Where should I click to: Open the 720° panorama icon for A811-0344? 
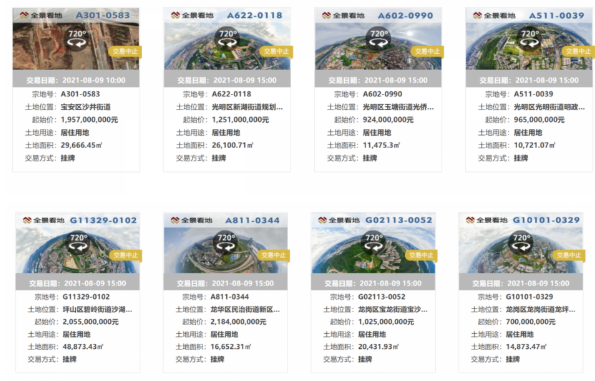tap(226, 242)
